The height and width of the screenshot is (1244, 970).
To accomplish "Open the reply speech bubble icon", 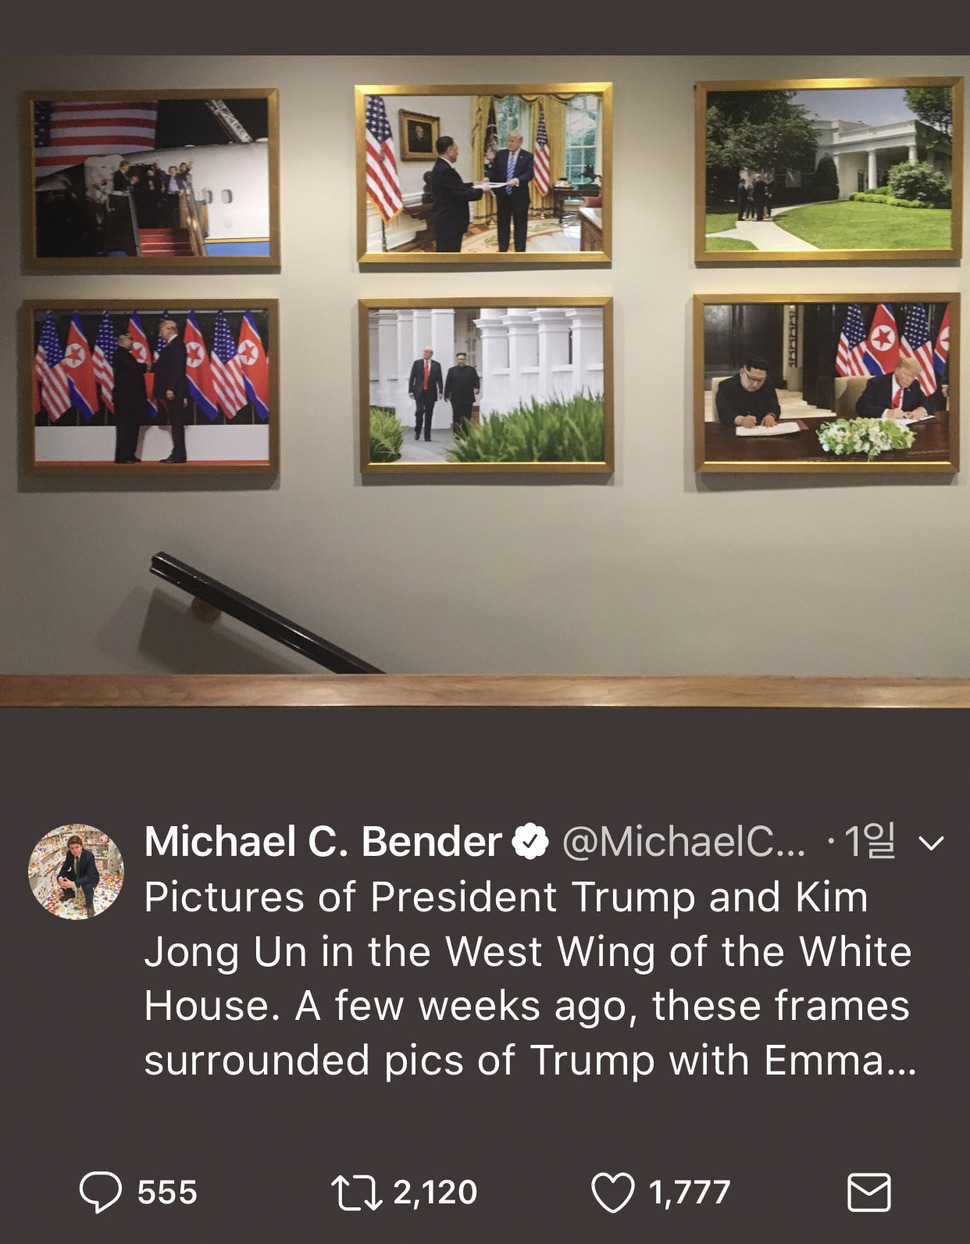I will tap(100, 1192).
